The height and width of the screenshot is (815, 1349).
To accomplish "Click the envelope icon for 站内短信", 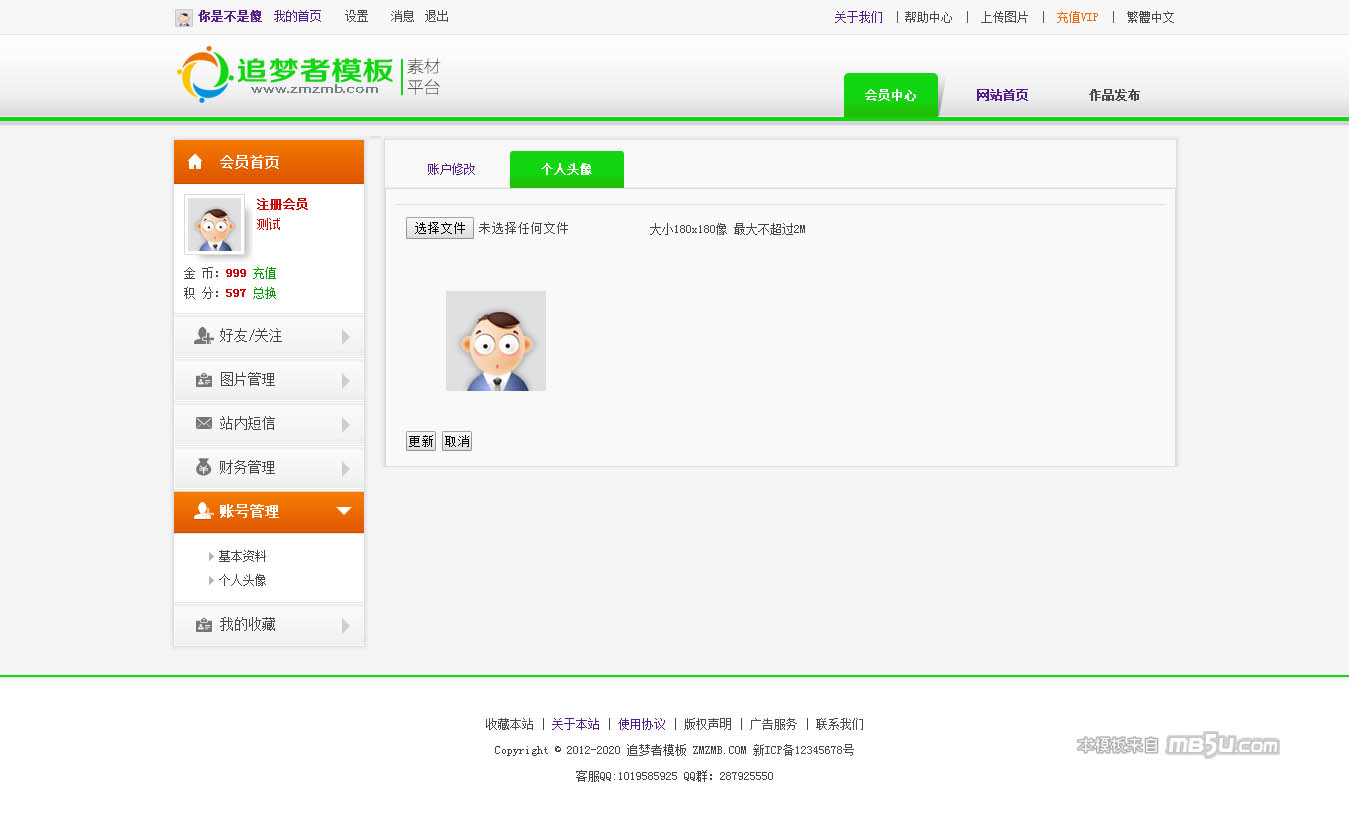I will 203,424.
